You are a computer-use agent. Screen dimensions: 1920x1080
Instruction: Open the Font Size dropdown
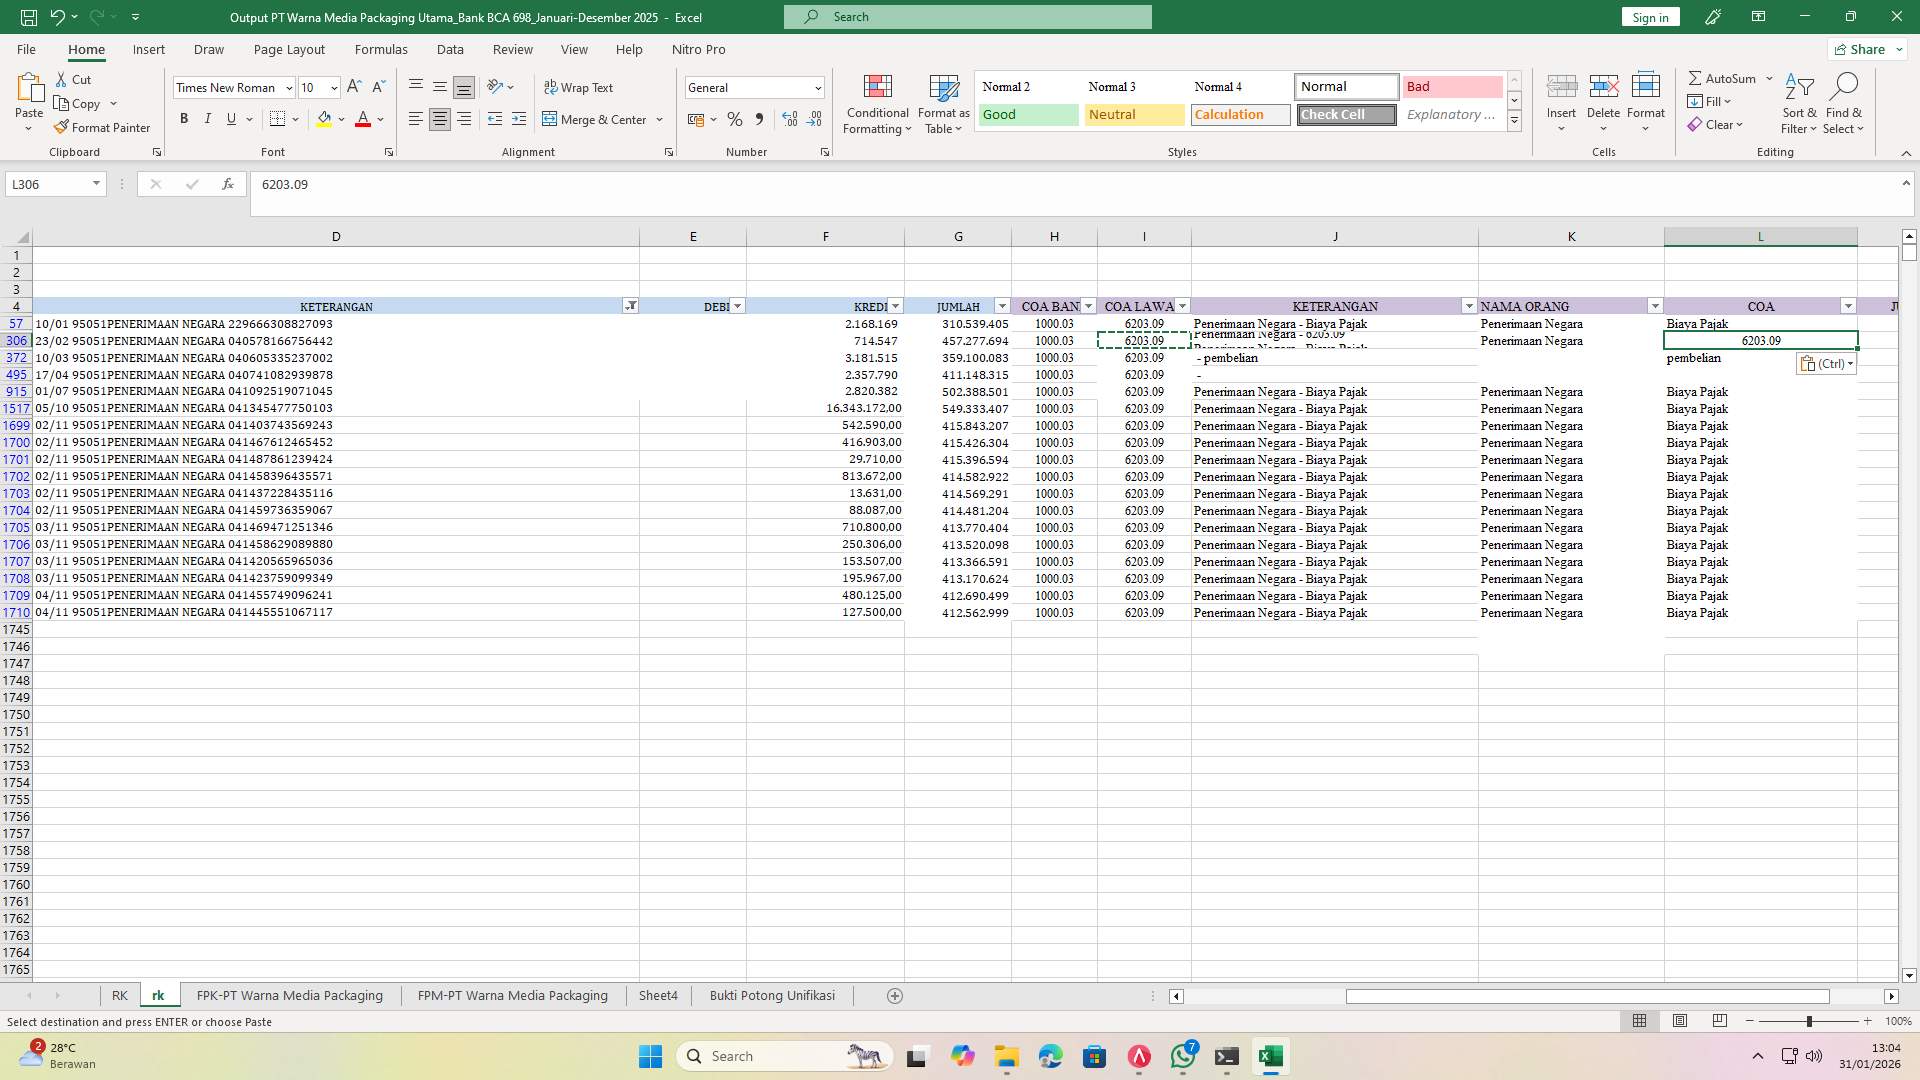[x=333, y=87]
